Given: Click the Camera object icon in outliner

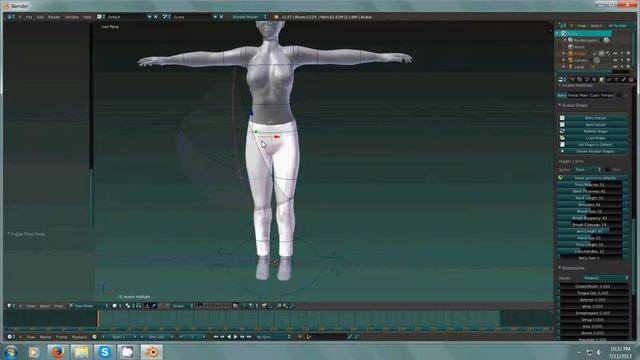Looking at the screenshot, I should (x=571, y=60).
